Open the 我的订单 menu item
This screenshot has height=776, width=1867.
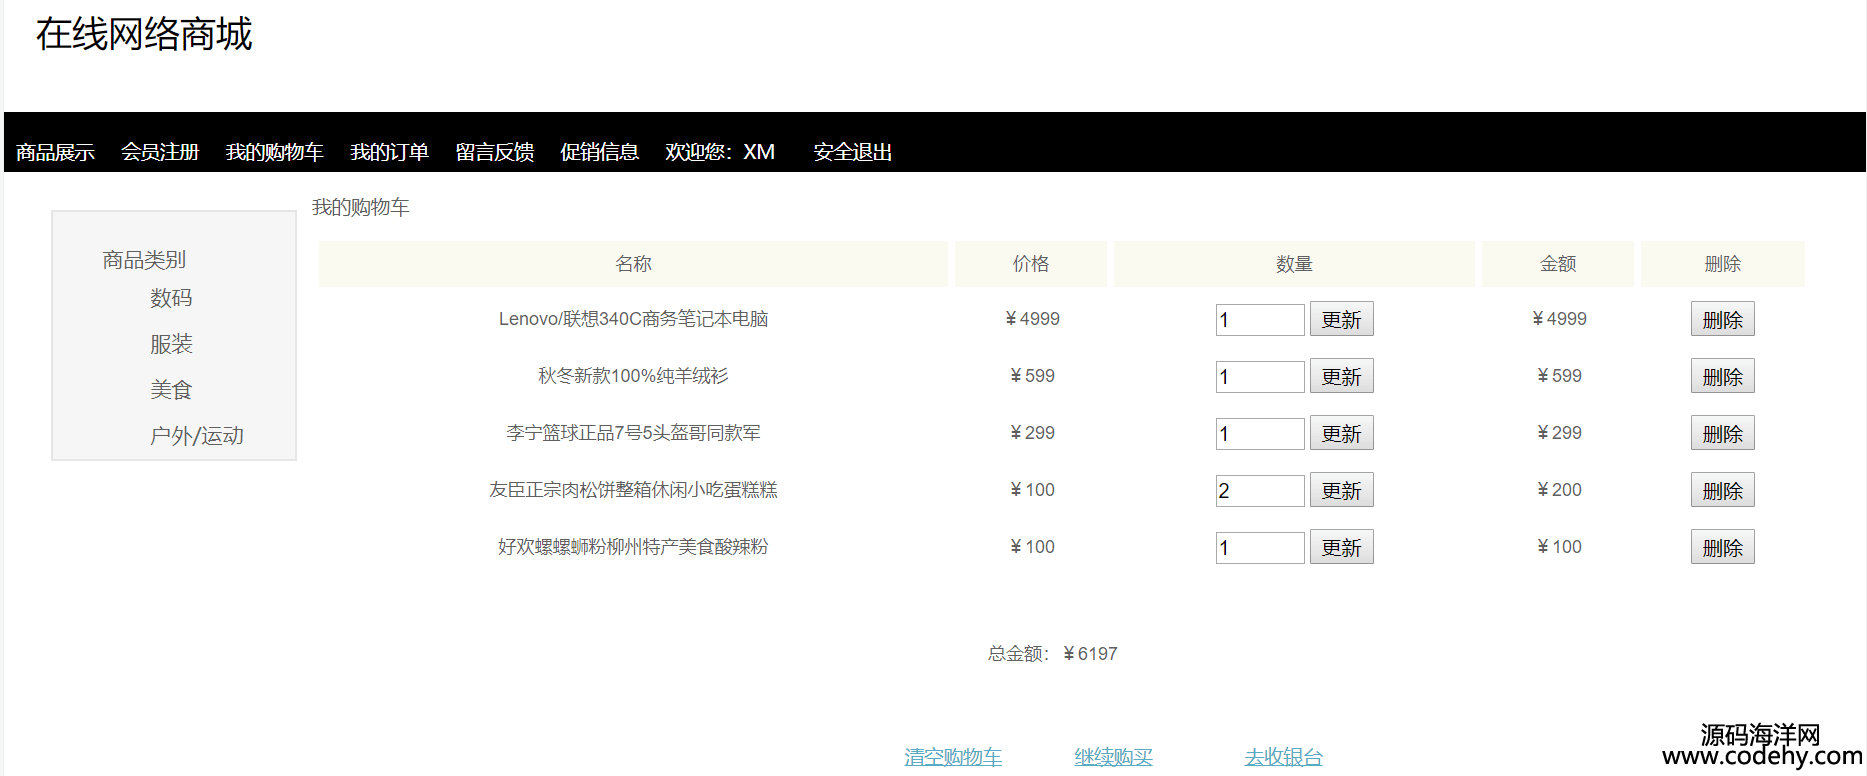click(389, 152)
